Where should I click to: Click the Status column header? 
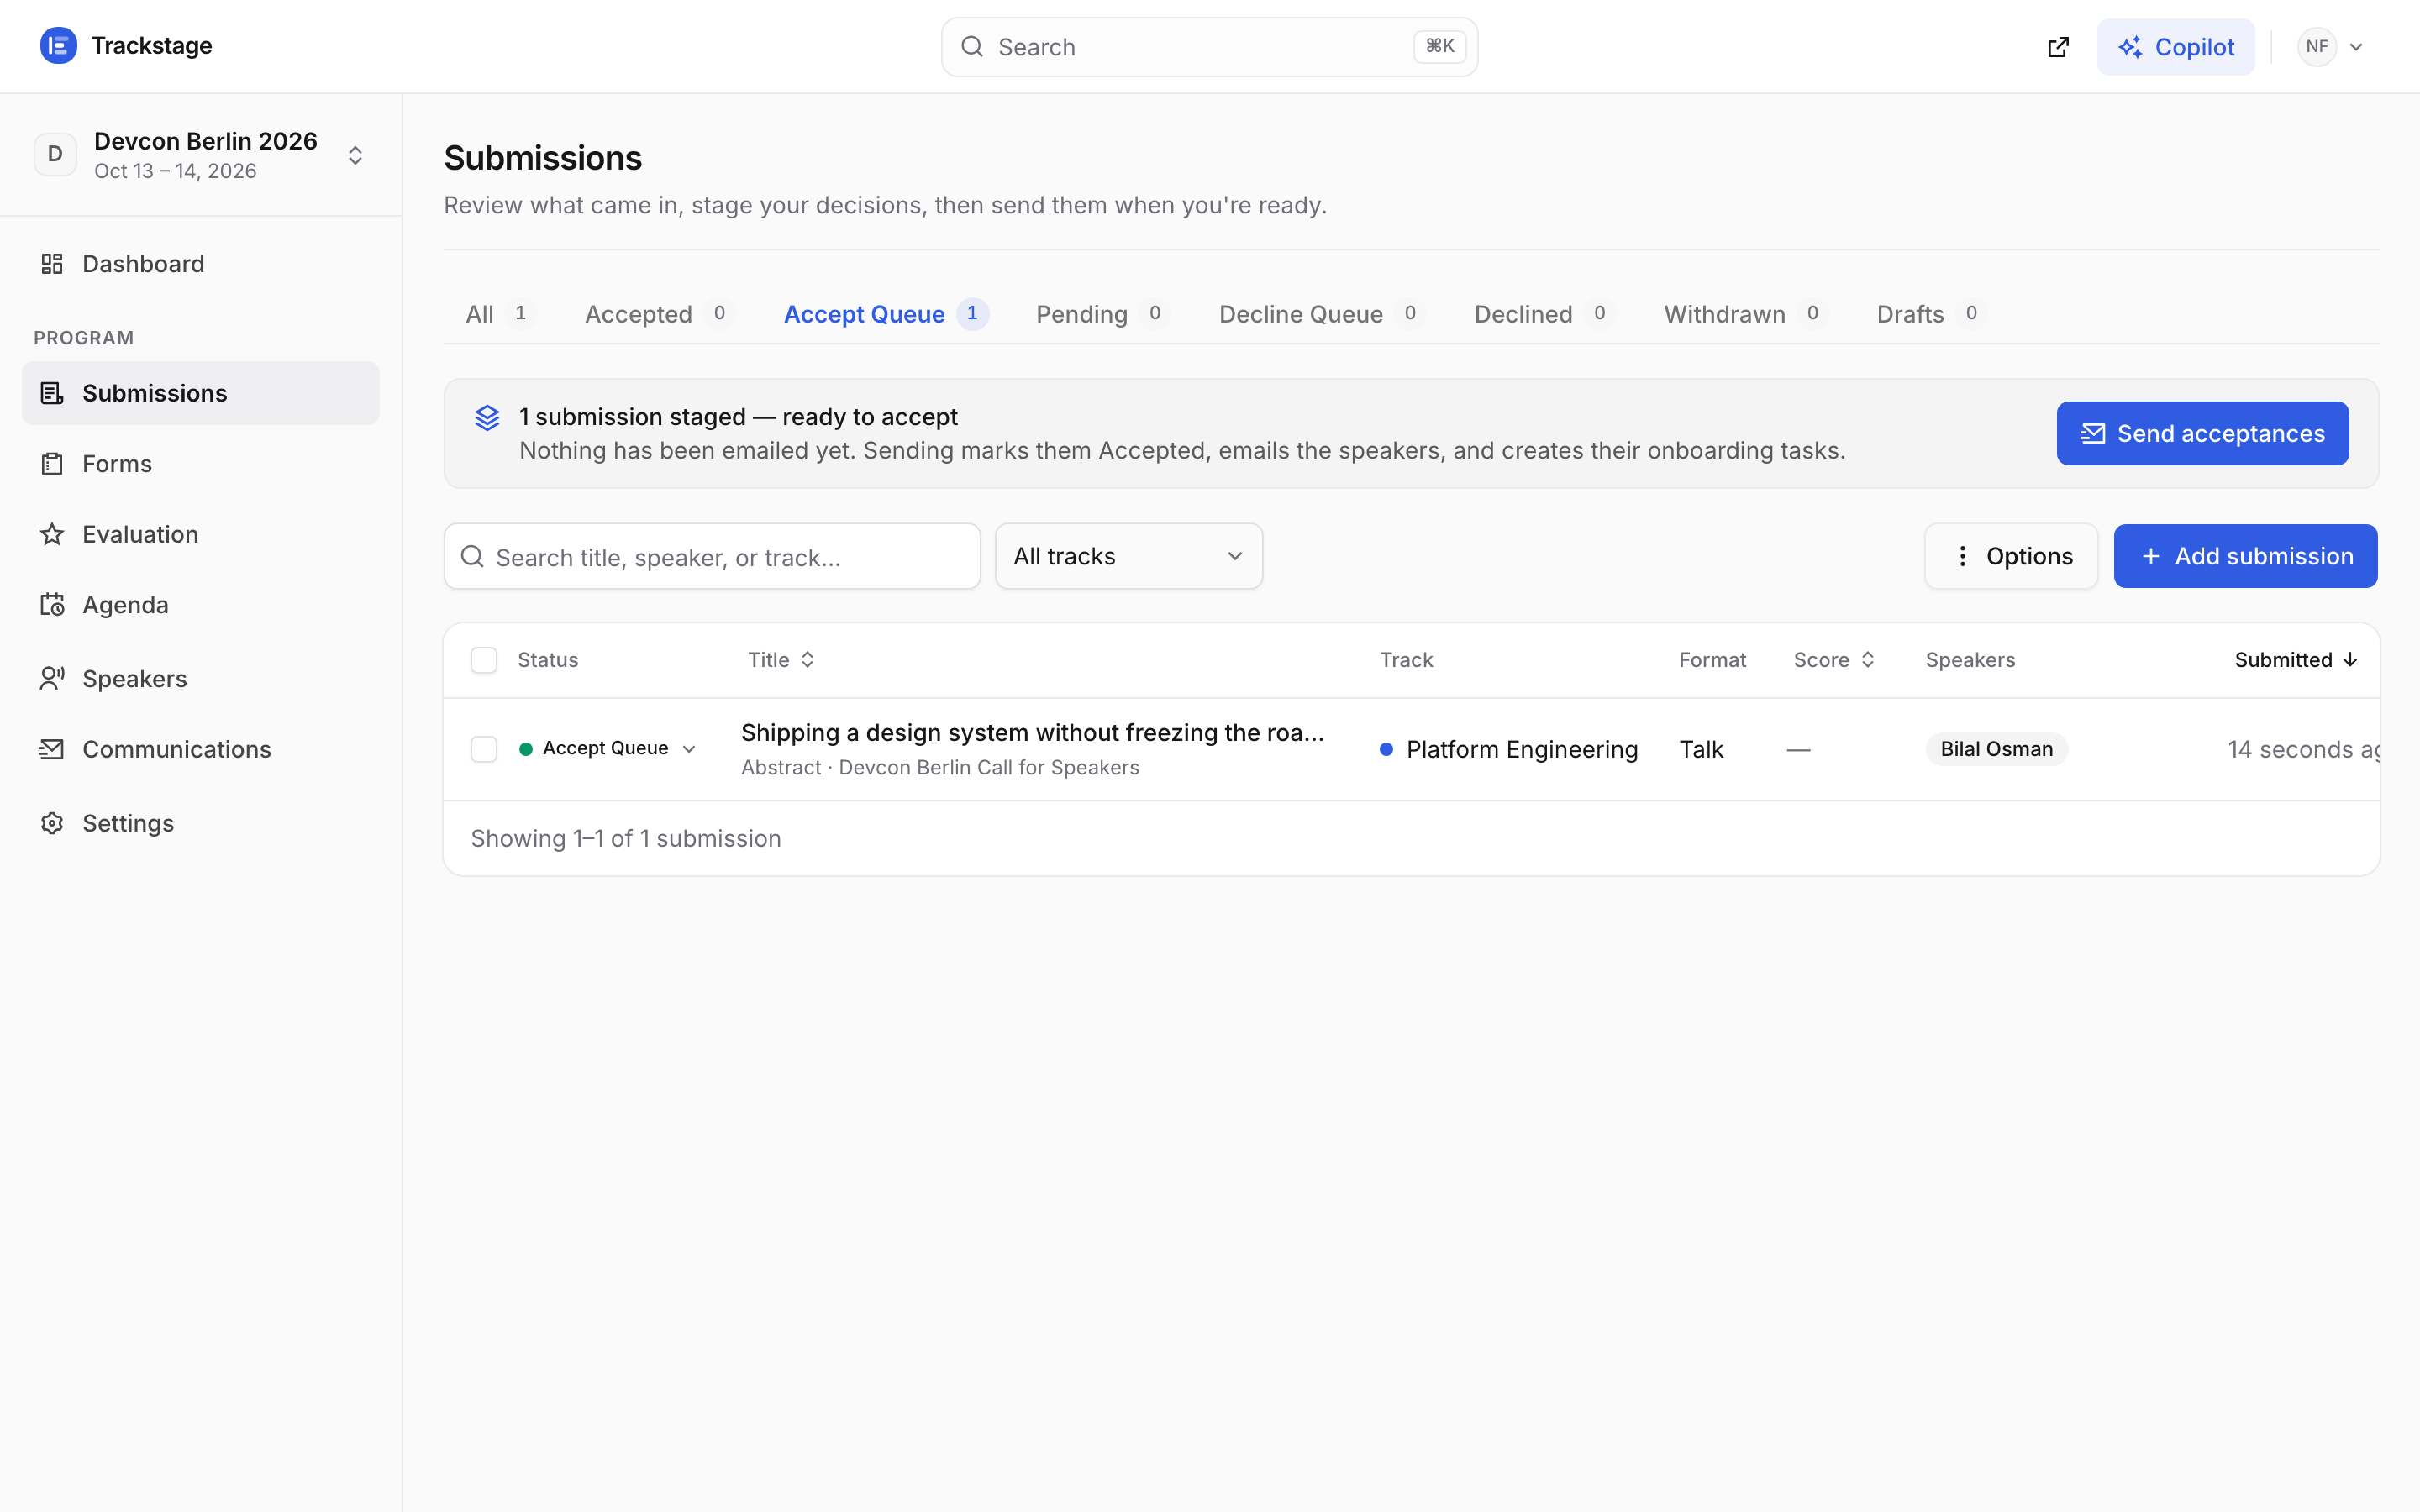(548, 660)
